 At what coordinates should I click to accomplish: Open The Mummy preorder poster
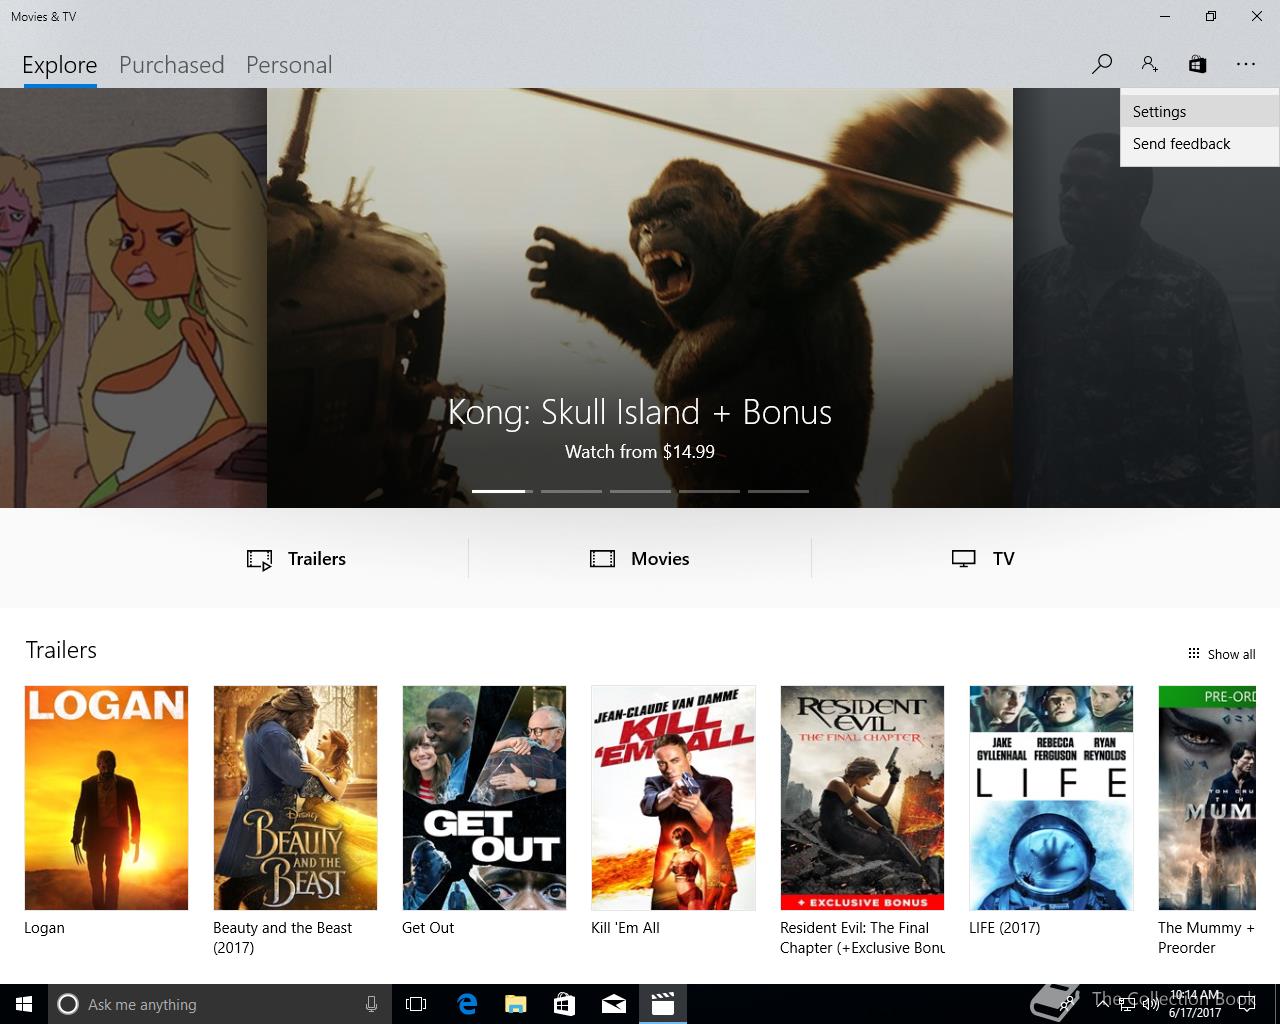coord(1207,798)
